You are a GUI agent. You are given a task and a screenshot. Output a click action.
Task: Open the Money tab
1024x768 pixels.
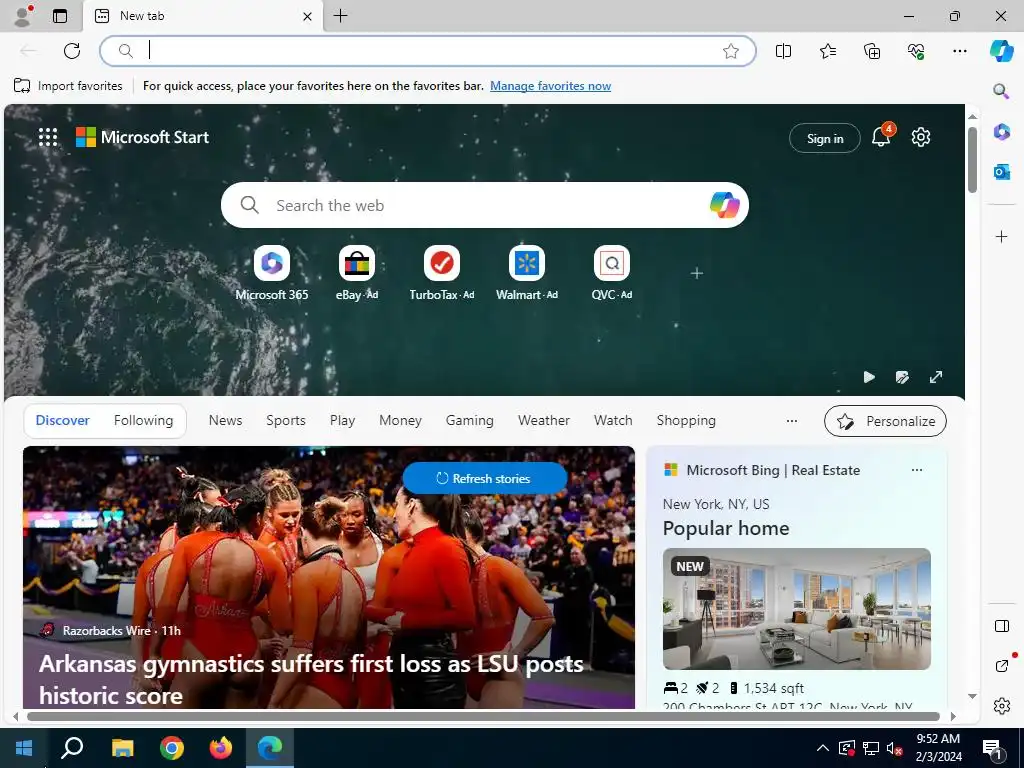(400, 421)
